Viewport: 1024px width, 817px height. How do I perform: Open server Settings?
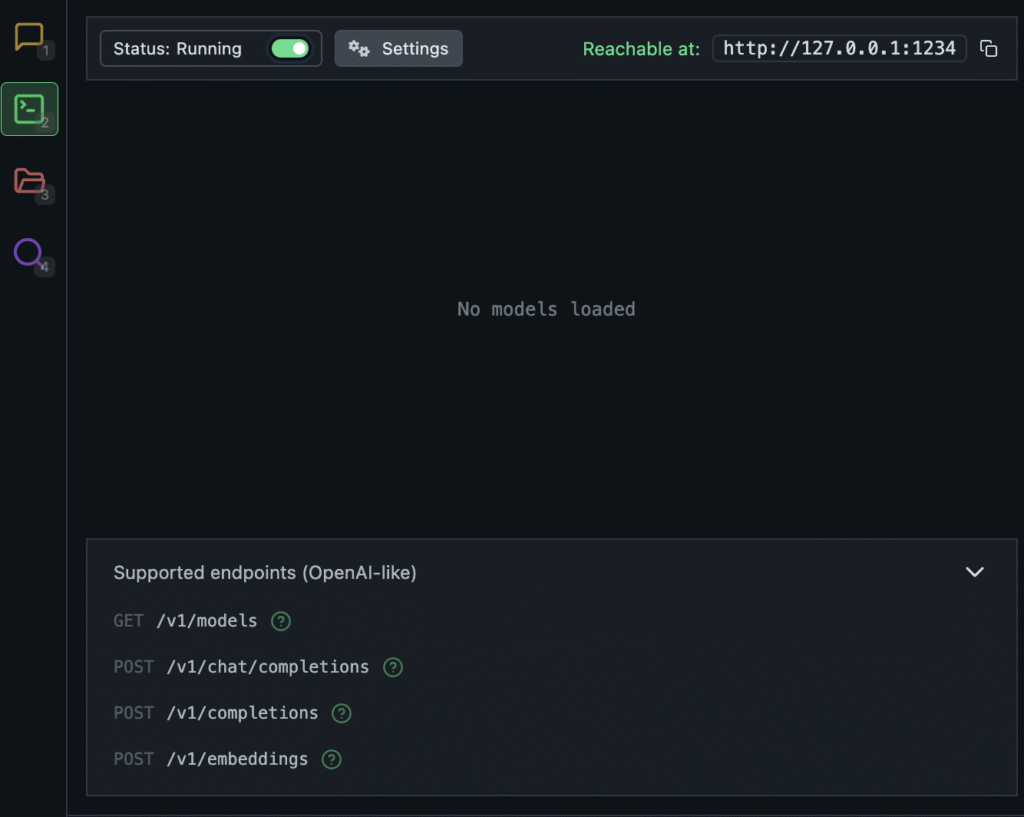tap(398, 48)
